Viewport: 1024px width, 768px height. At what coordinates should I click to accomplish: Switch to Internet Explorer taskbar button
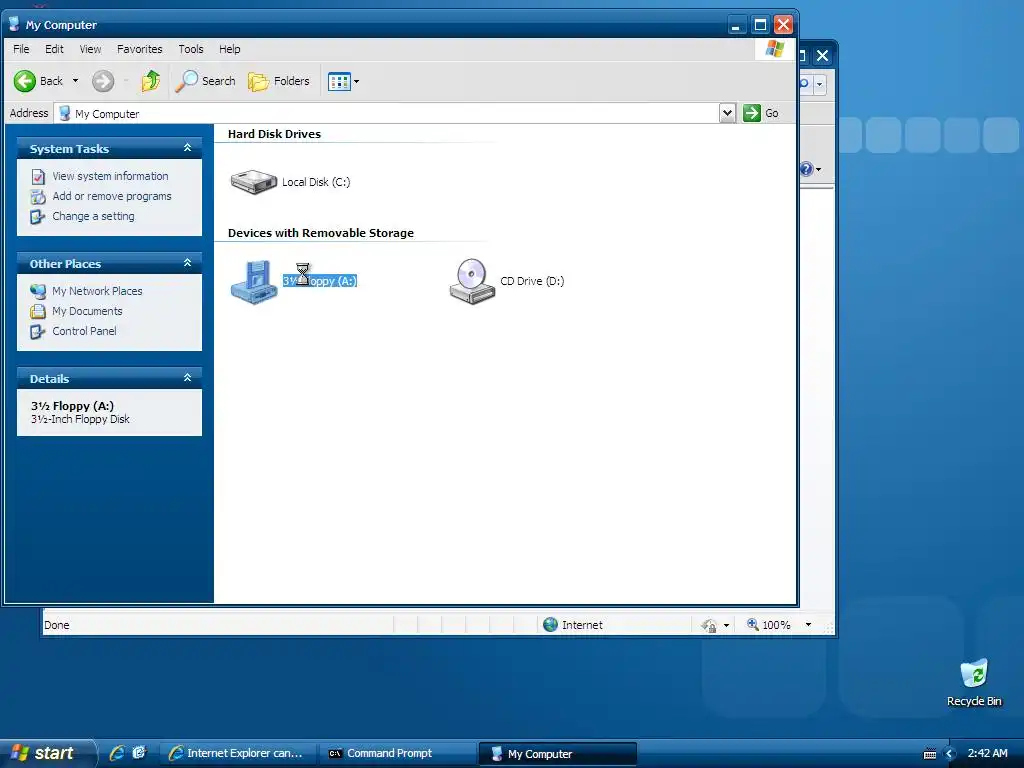(x=237, y=754)
